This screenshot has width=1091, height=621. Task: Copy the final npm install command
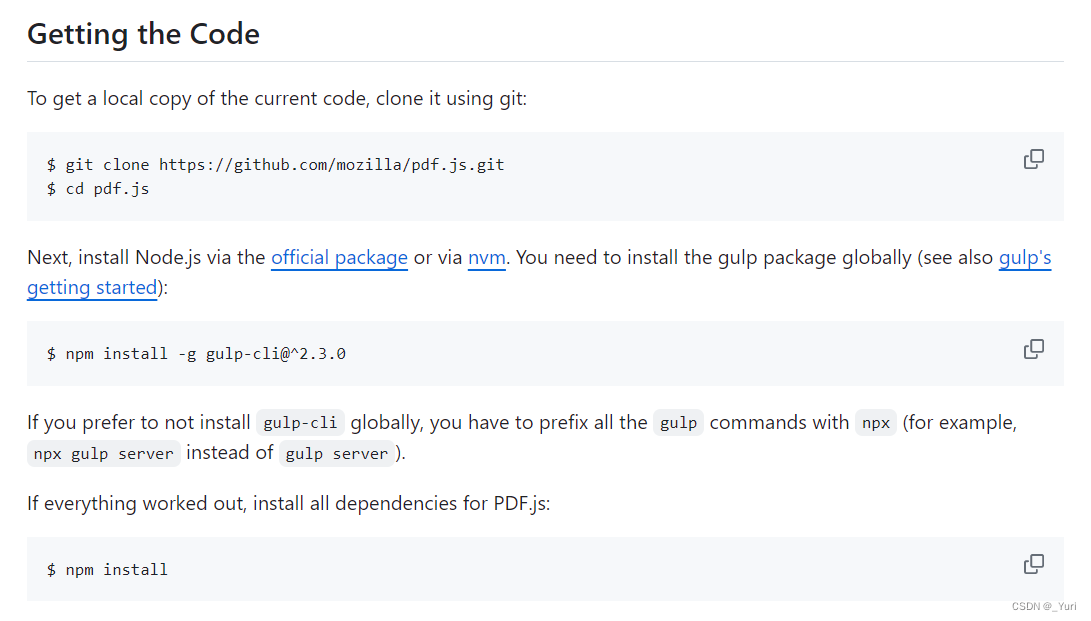click(1033, 565)
